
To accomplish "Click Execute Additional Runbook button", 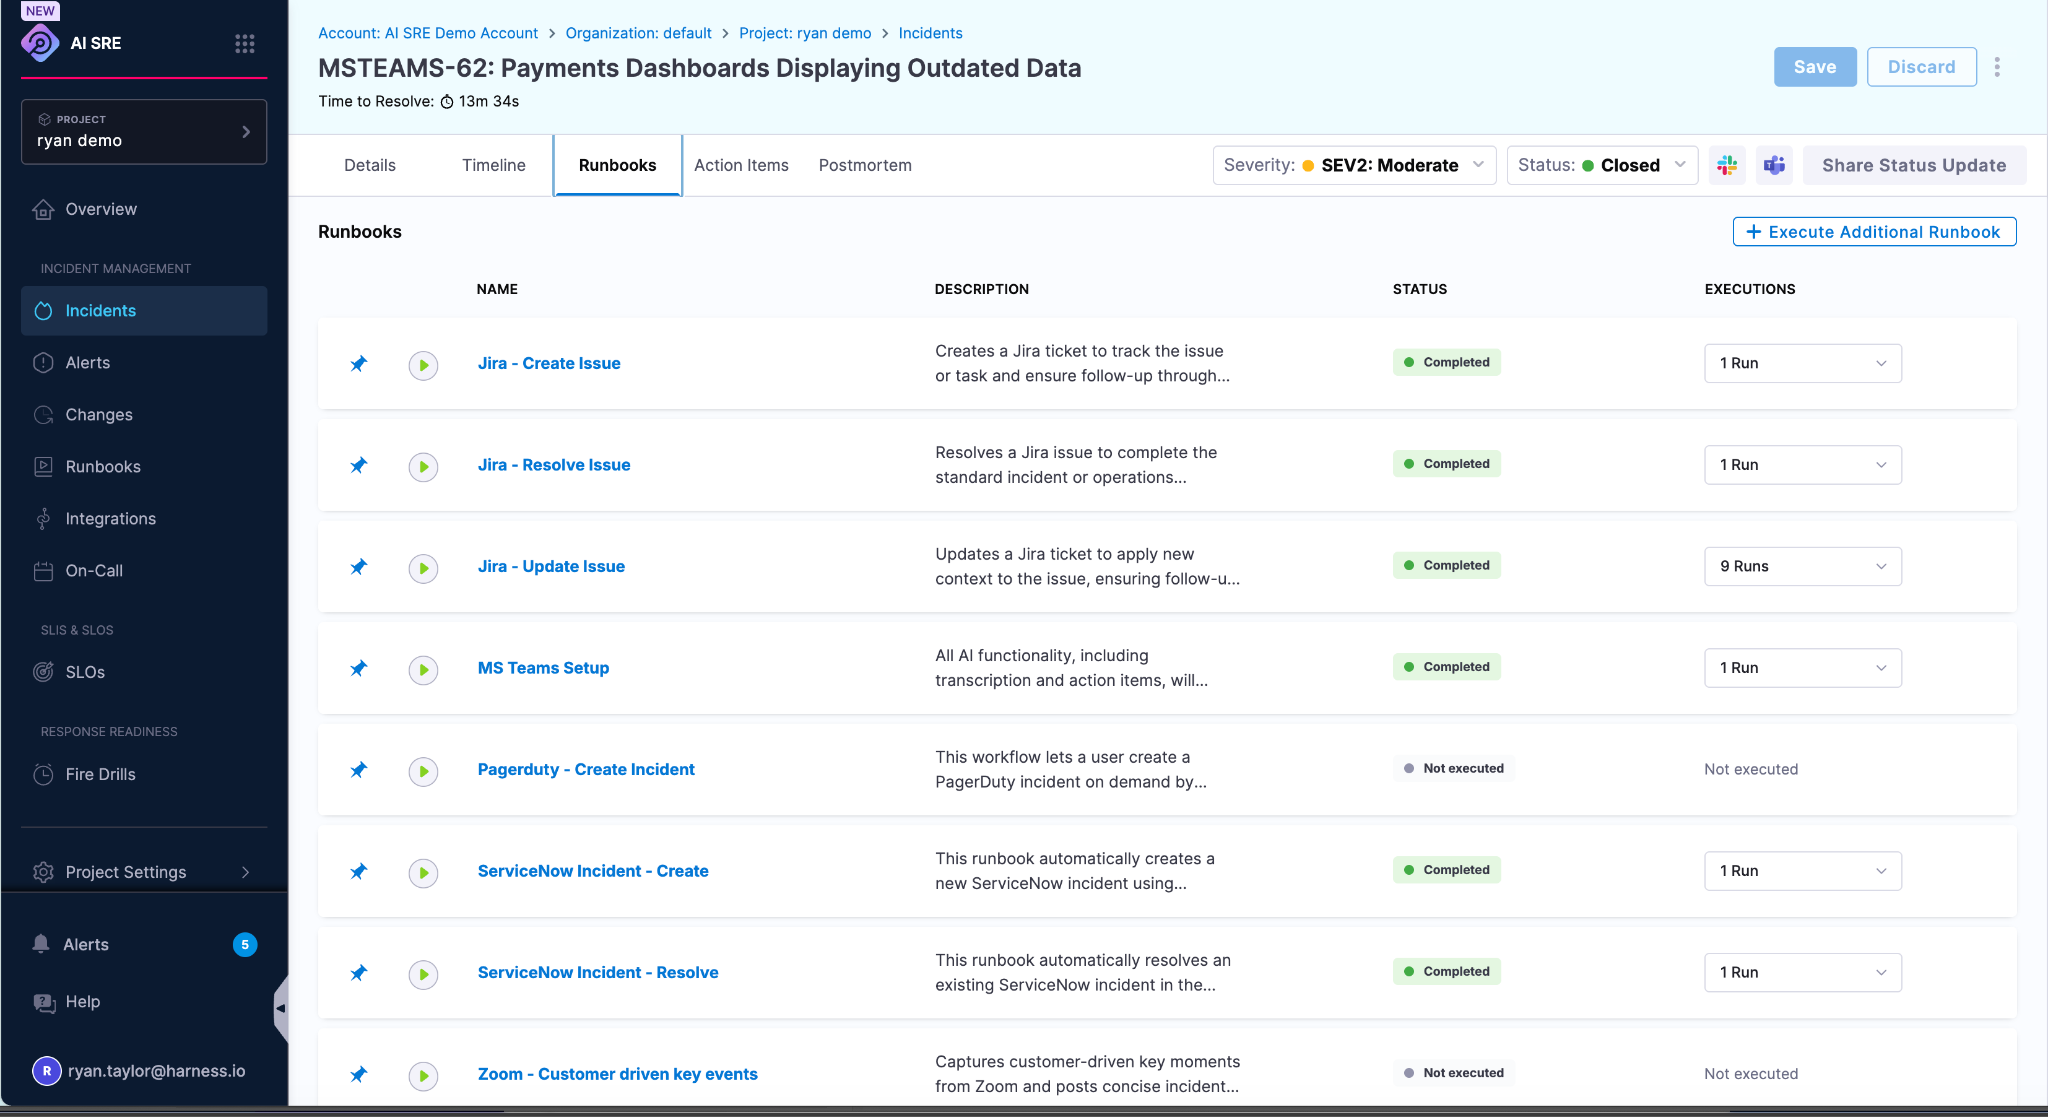I will (x=1874, y=232).
